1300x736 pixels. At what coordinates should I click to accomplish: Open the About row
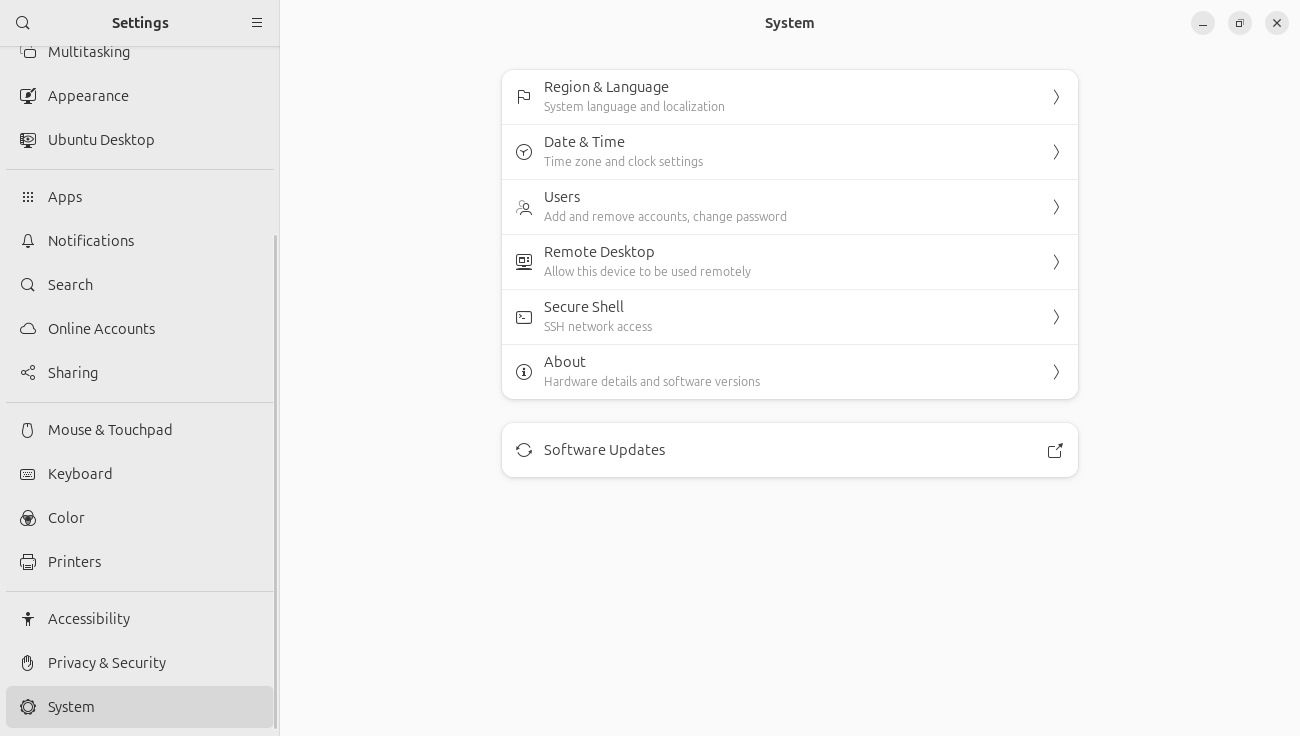point(789,372)
